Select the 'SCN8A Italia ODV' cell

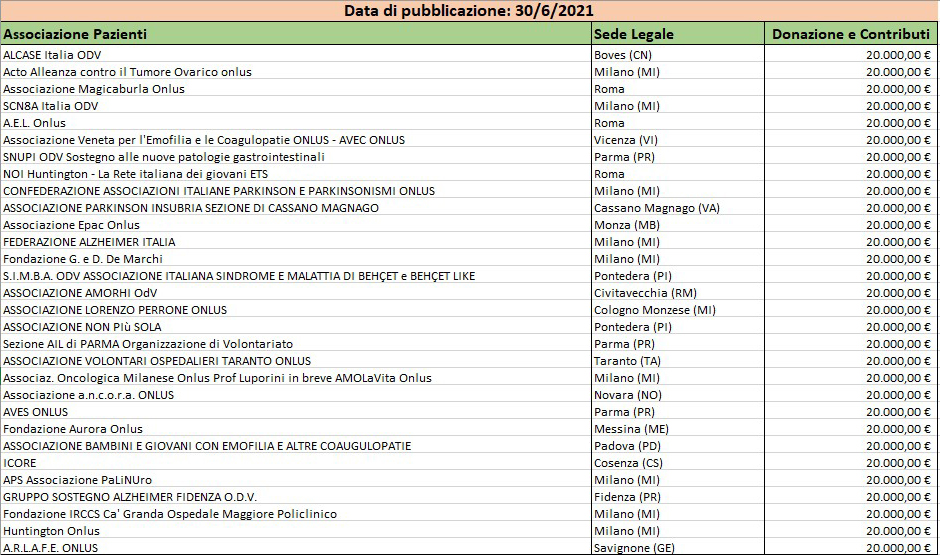coord(296,105)
